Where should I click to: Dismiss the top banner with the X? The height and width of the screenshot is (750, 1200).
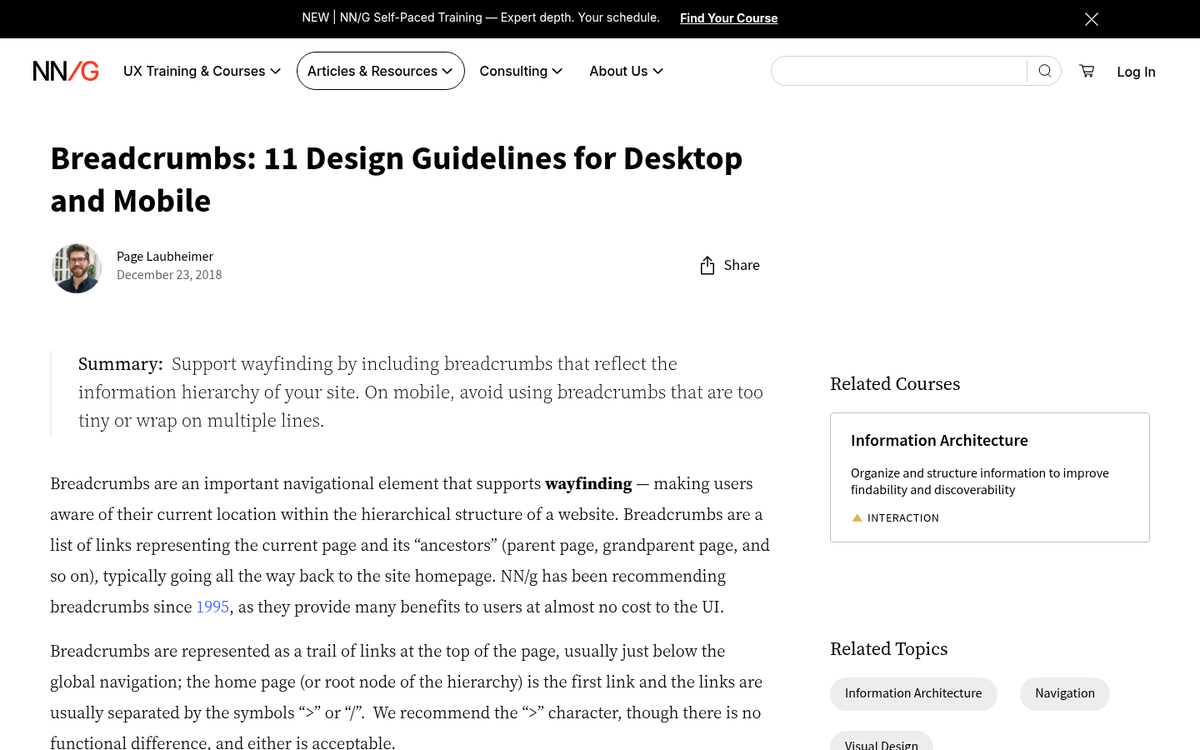[x=1091, y=18]
